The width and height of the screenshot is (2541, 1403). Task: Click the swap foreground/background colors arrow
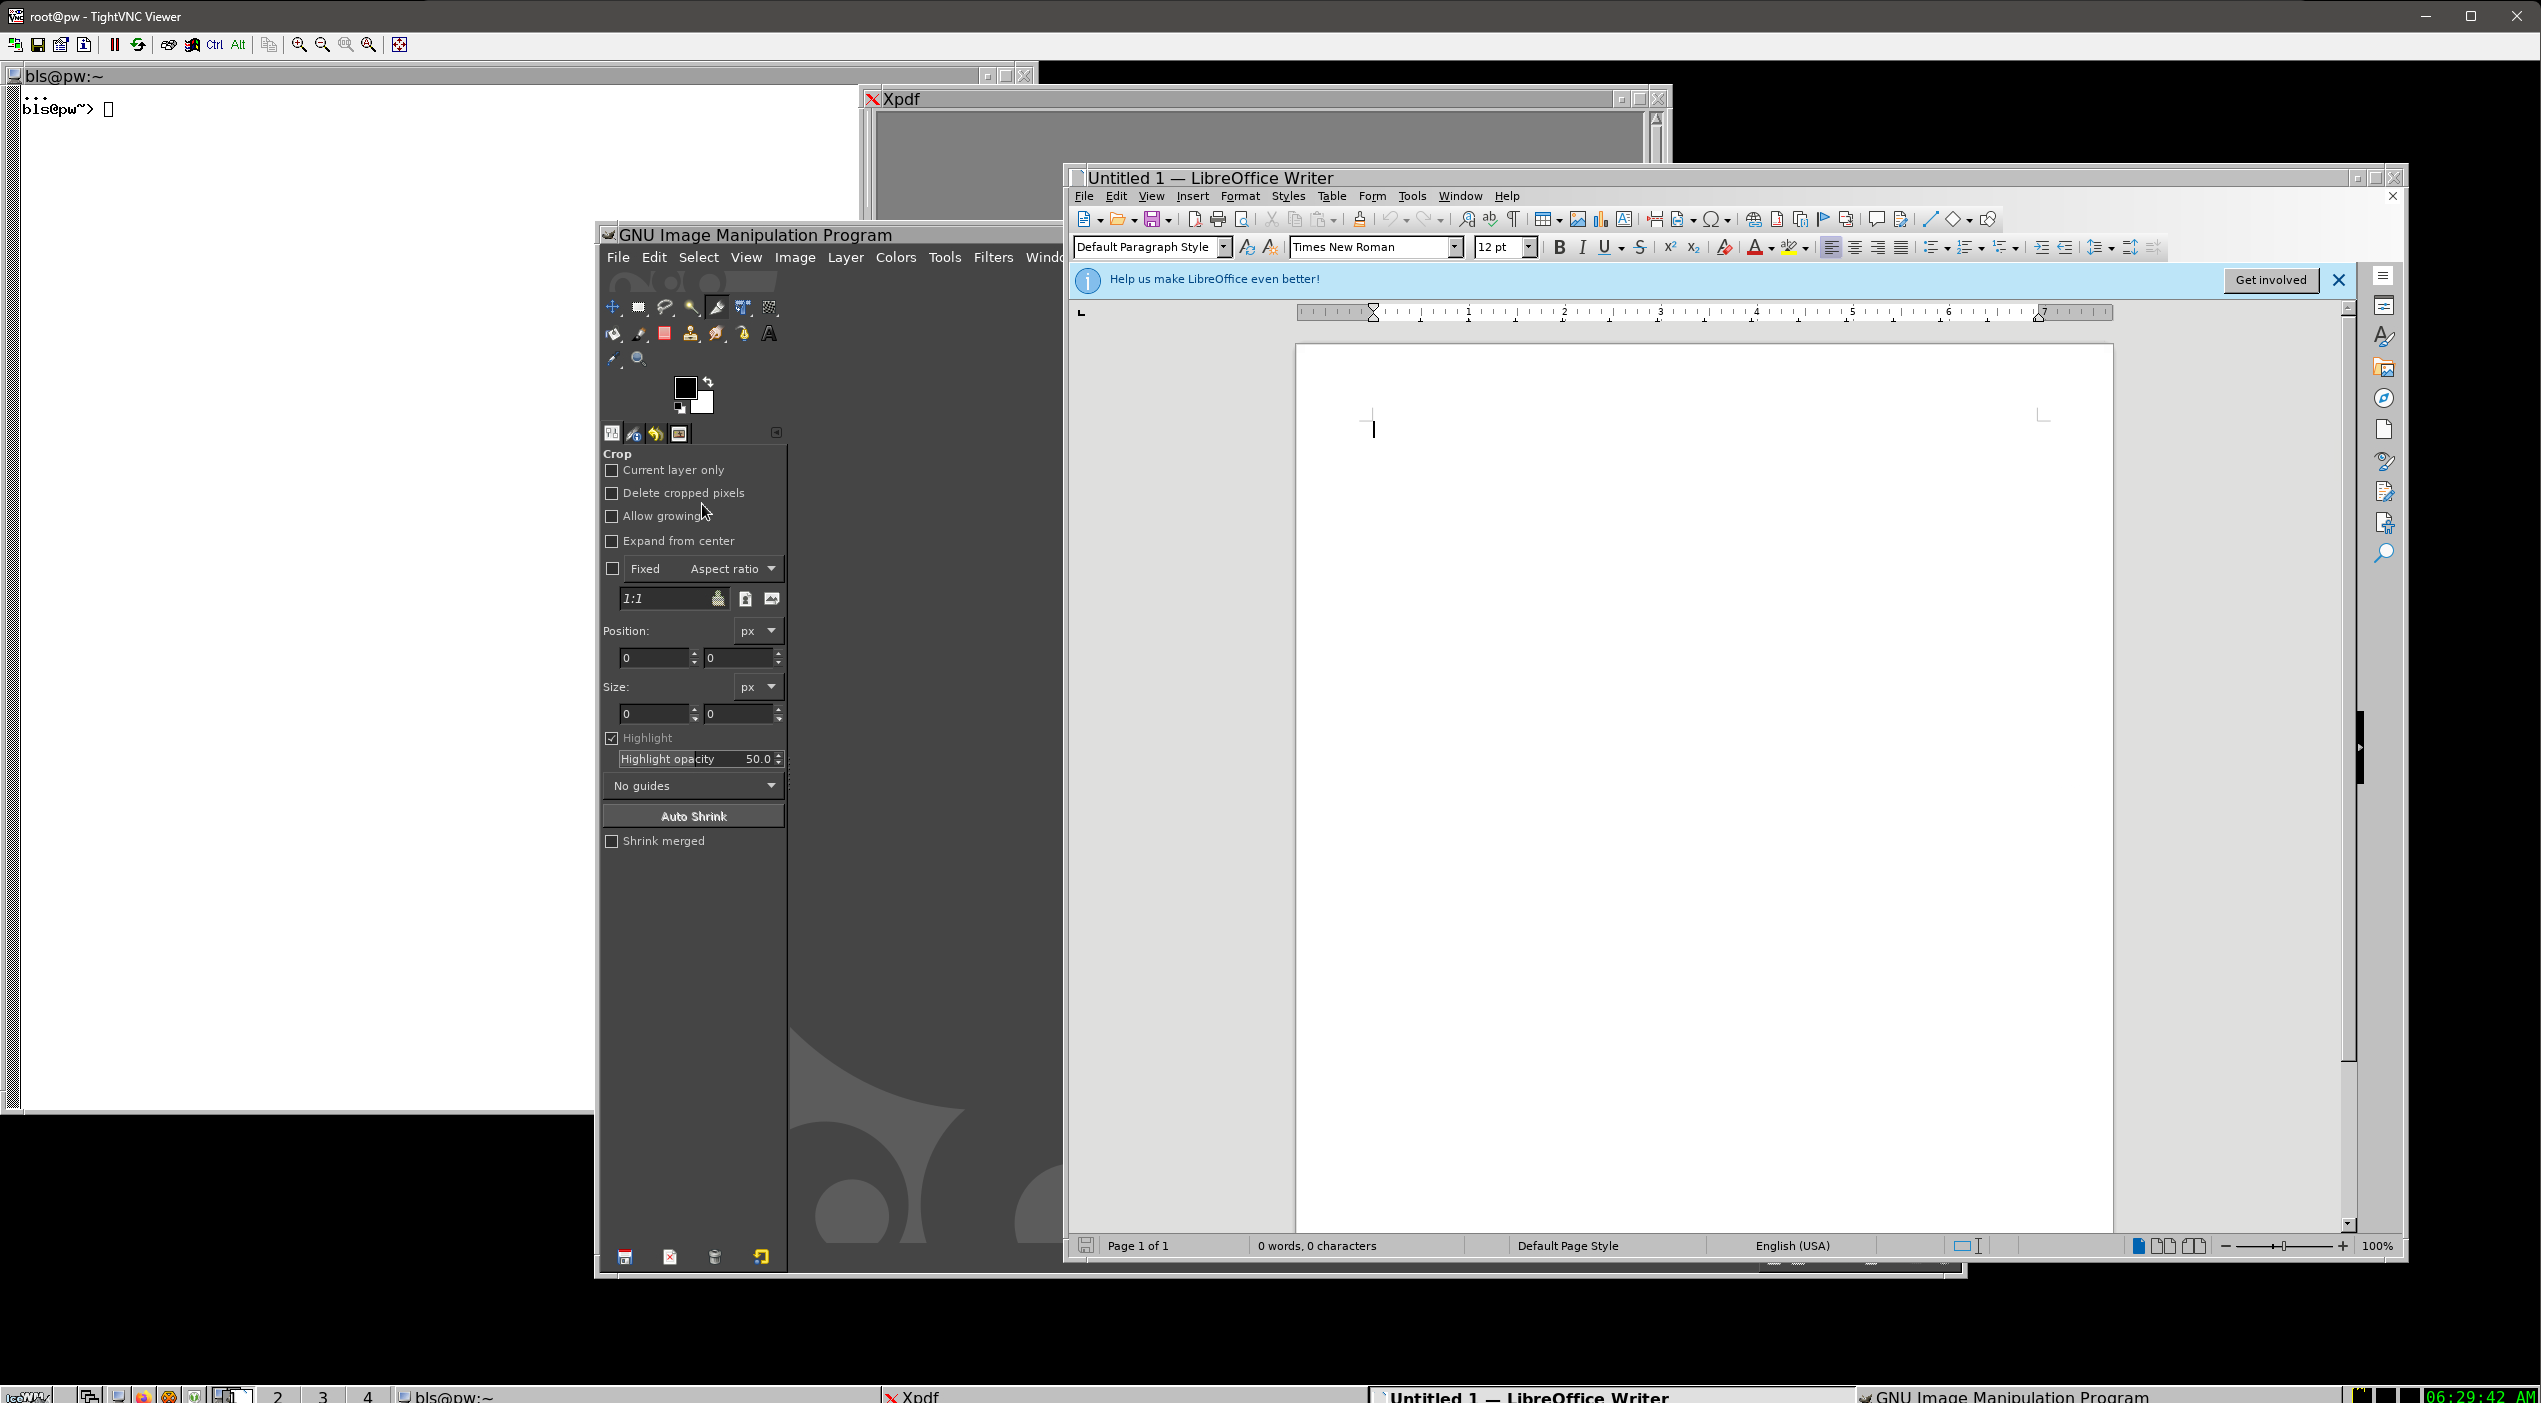click(x=709, y=382)
